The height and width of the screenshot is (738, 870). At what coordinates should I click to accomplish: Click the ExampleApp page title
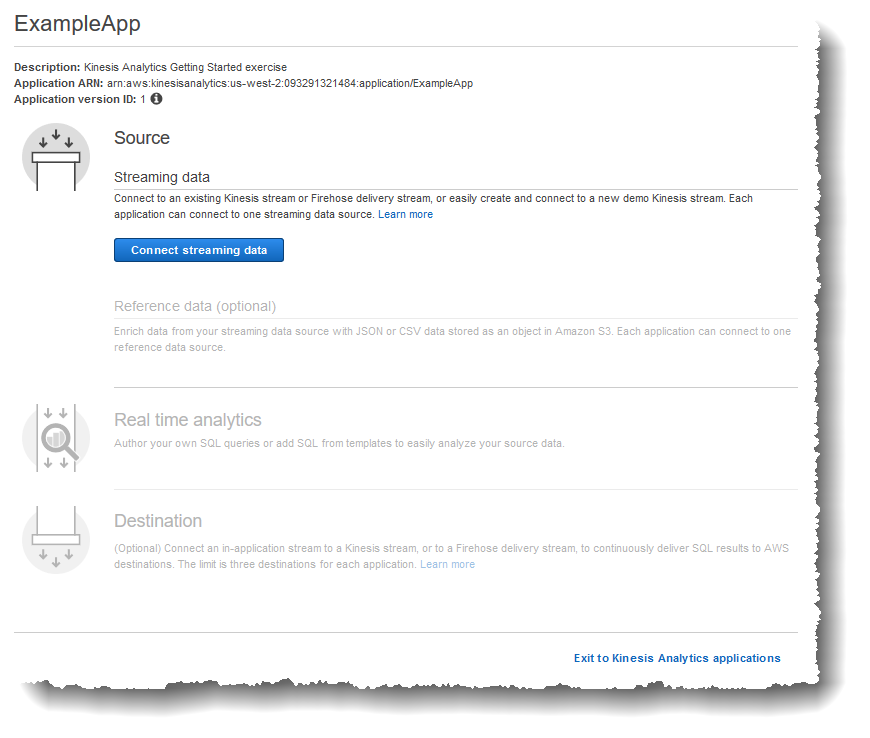pyautogui.click(x=77, y=24)
